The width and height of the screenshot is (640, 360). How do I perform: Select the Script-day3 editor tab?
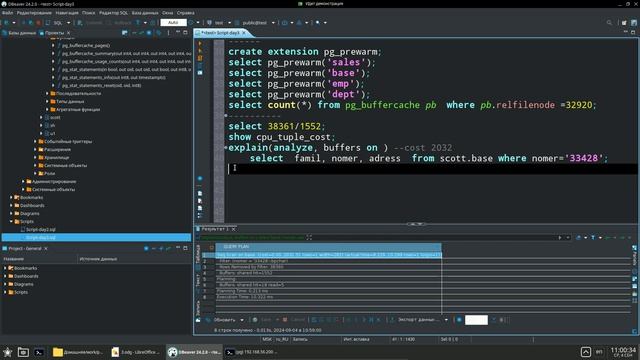(220, 33)
